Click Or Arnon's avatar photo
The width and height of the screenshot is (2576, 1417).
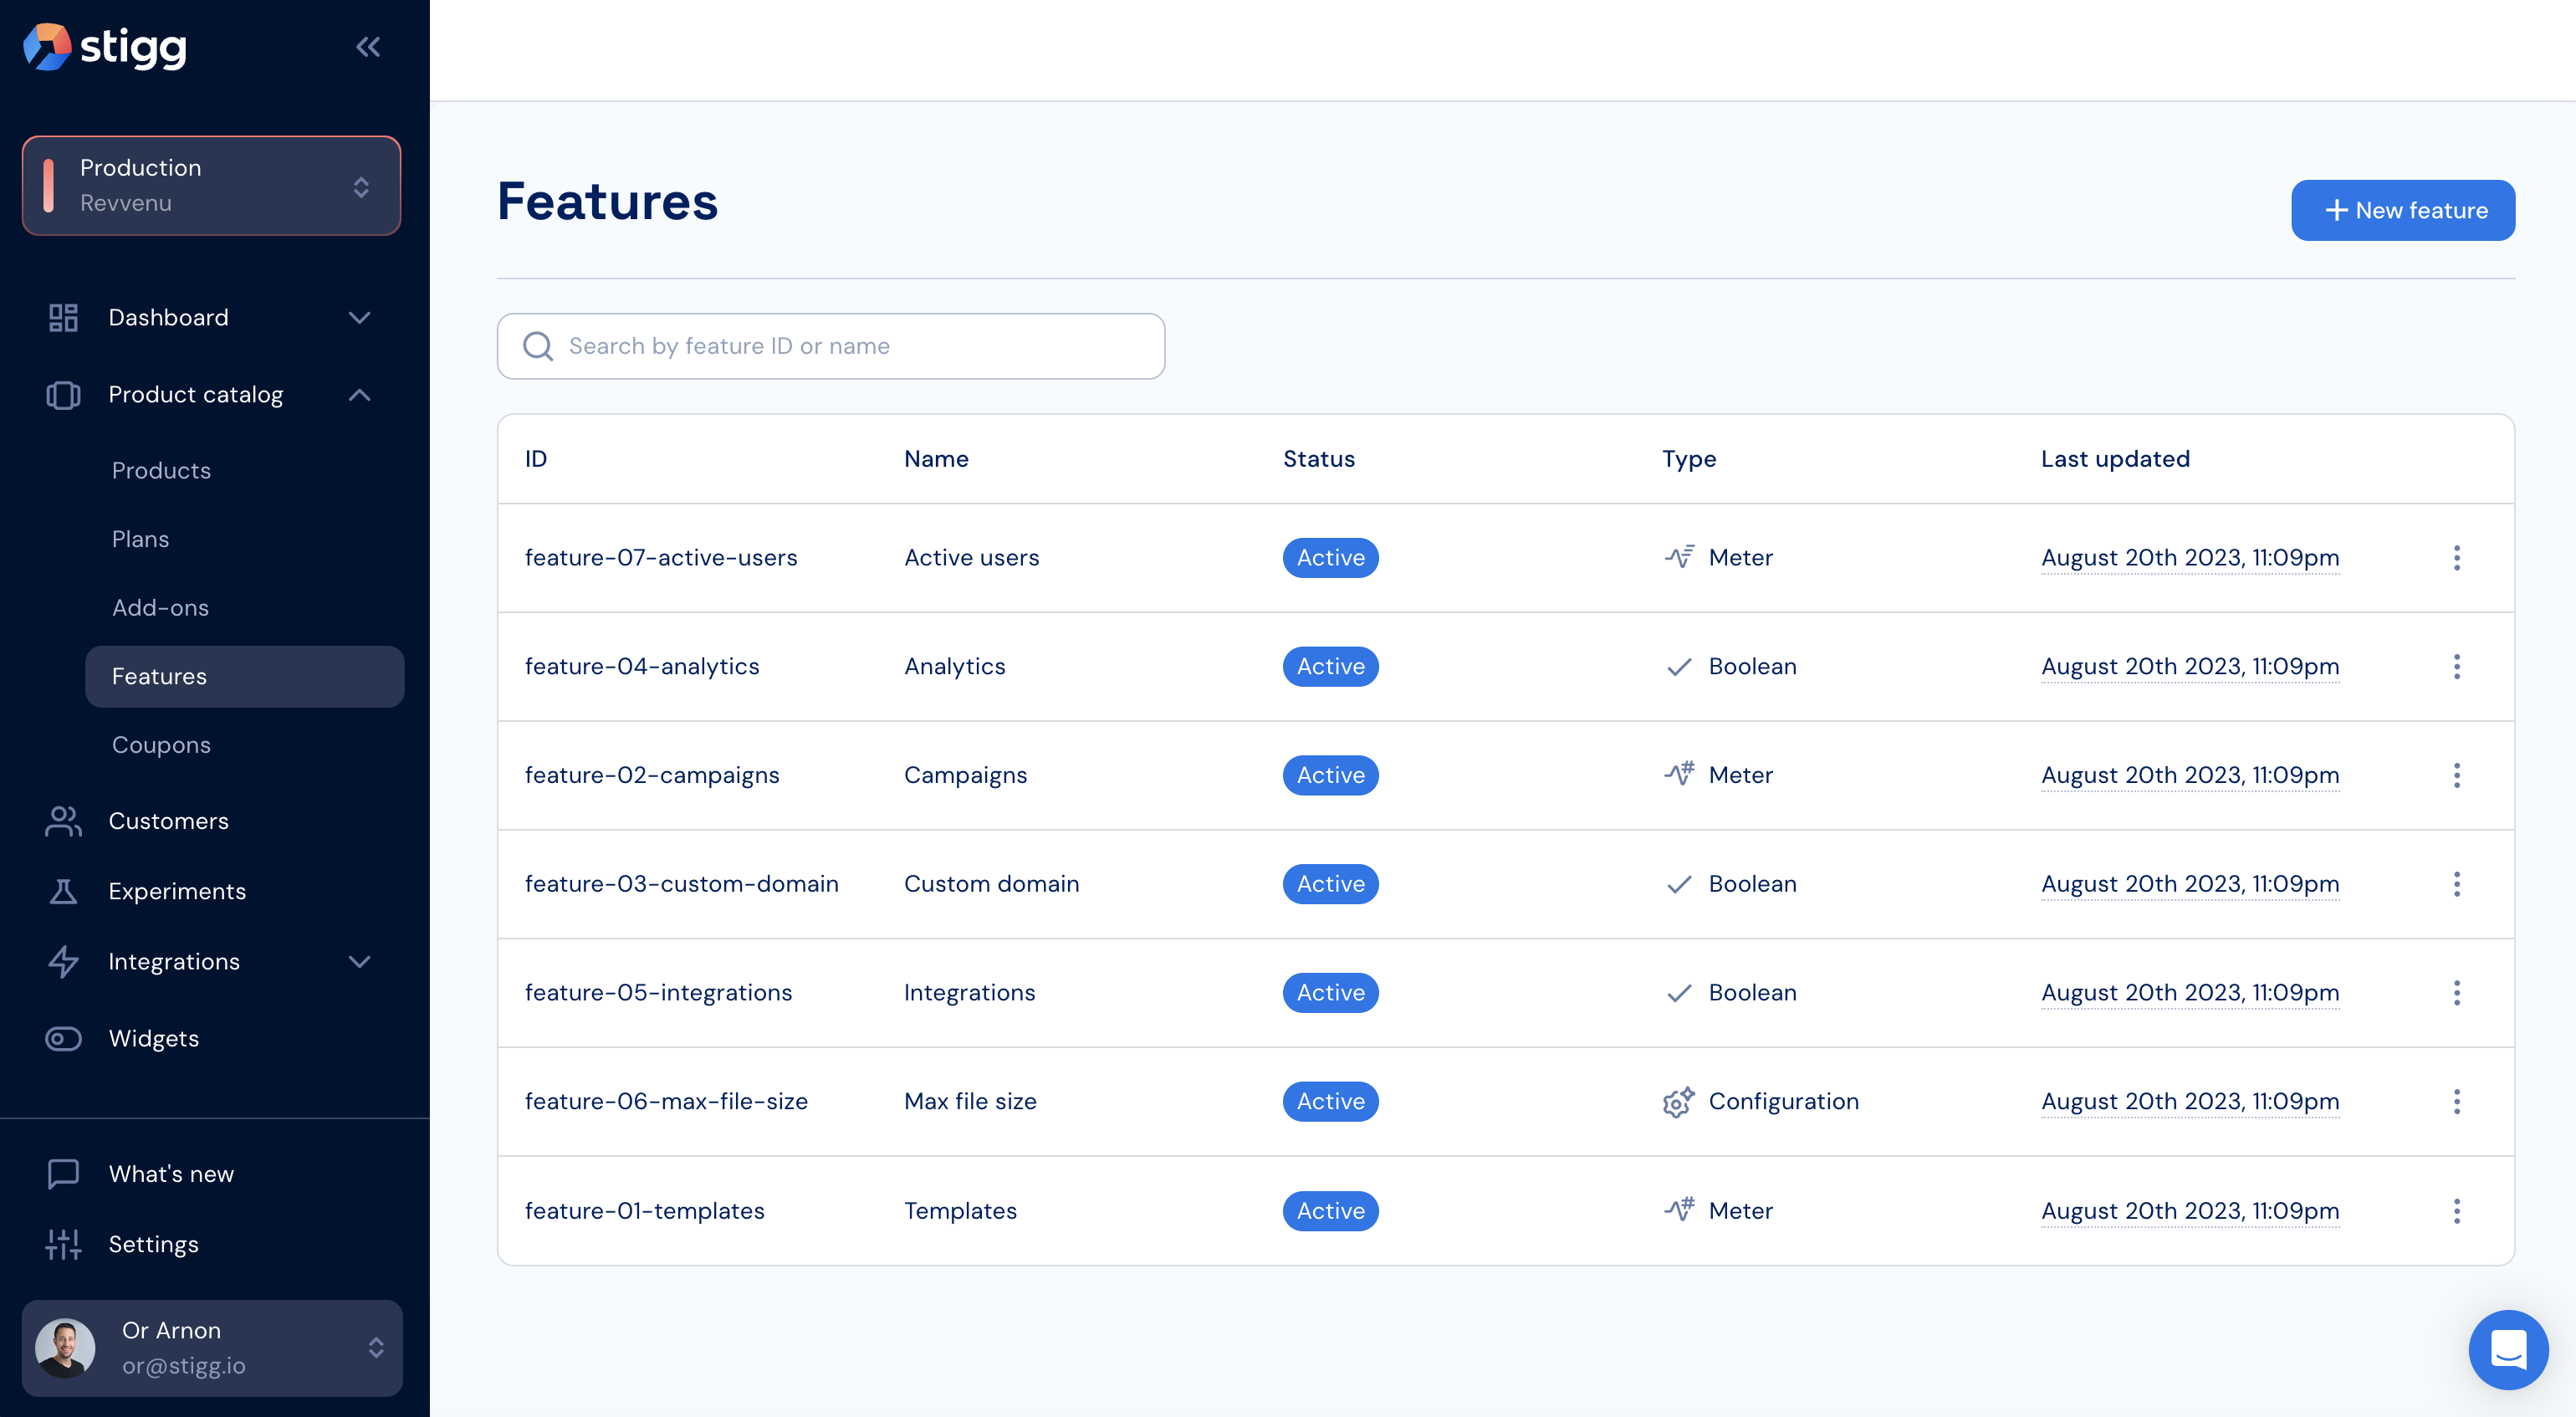[x=65, y=1348]
